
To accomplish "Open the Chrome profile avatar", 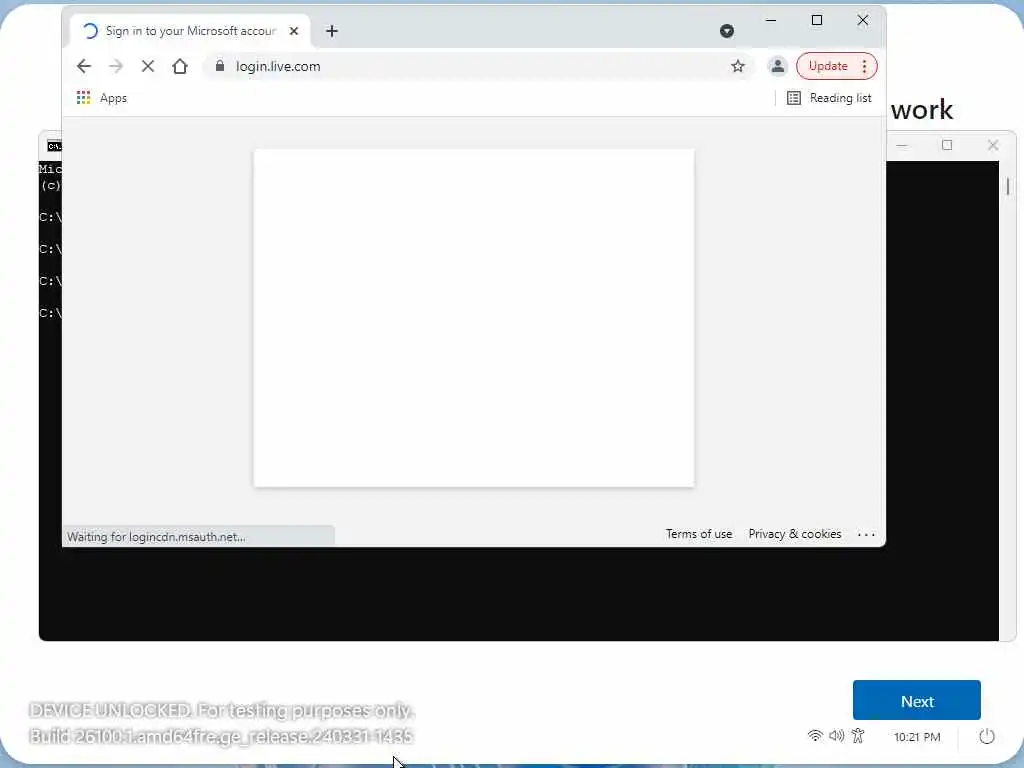I will (777, 66).
